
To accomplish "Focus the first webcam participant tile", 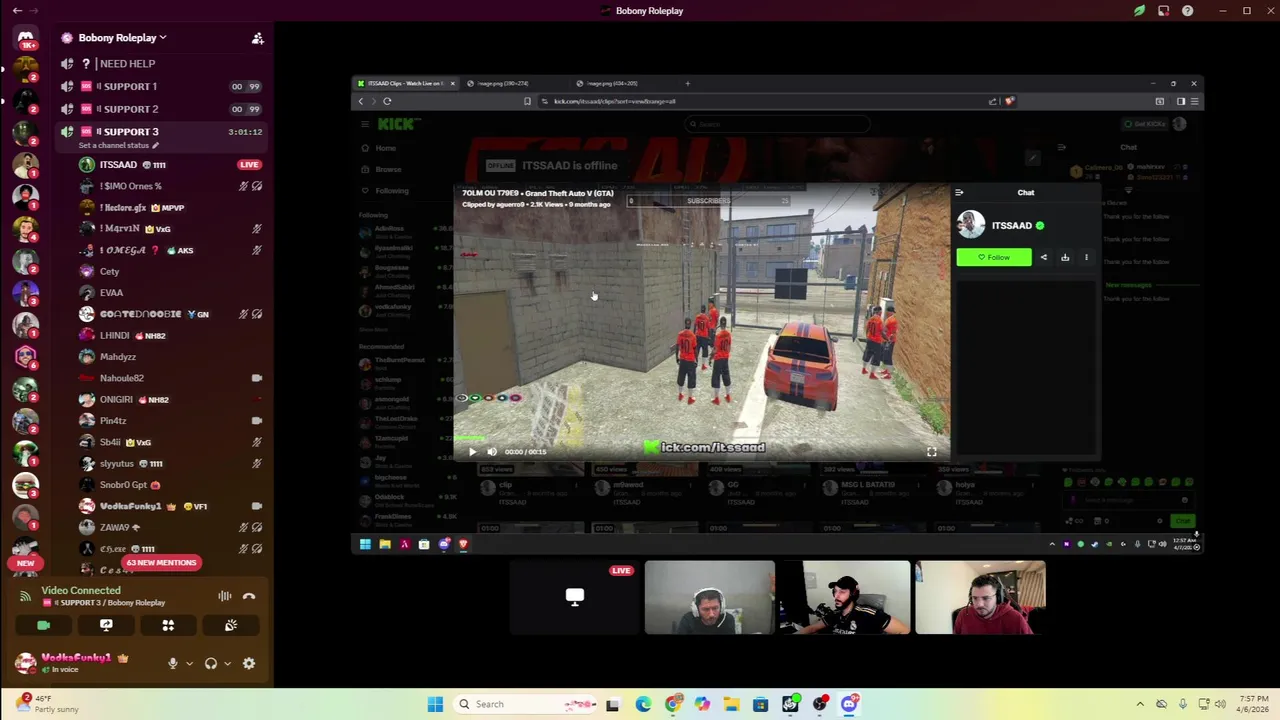I will coord(709,598).
